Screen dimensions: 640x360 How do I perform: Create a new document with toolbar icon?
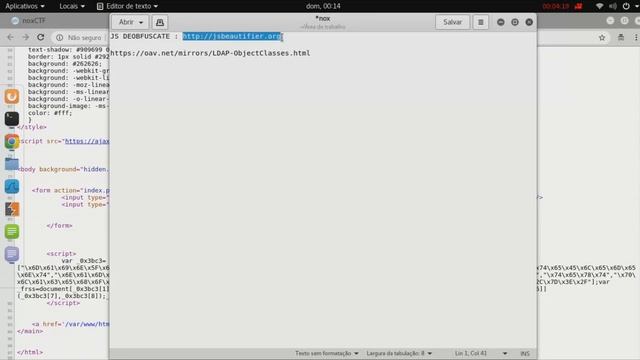(160, 22)
